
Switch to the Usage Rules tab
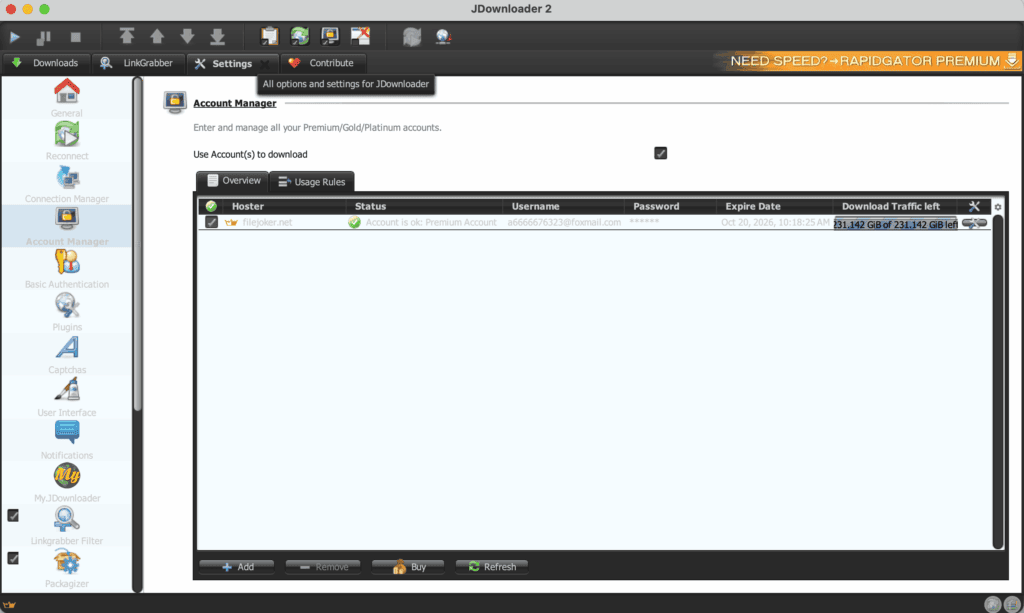tap(312, 181)
